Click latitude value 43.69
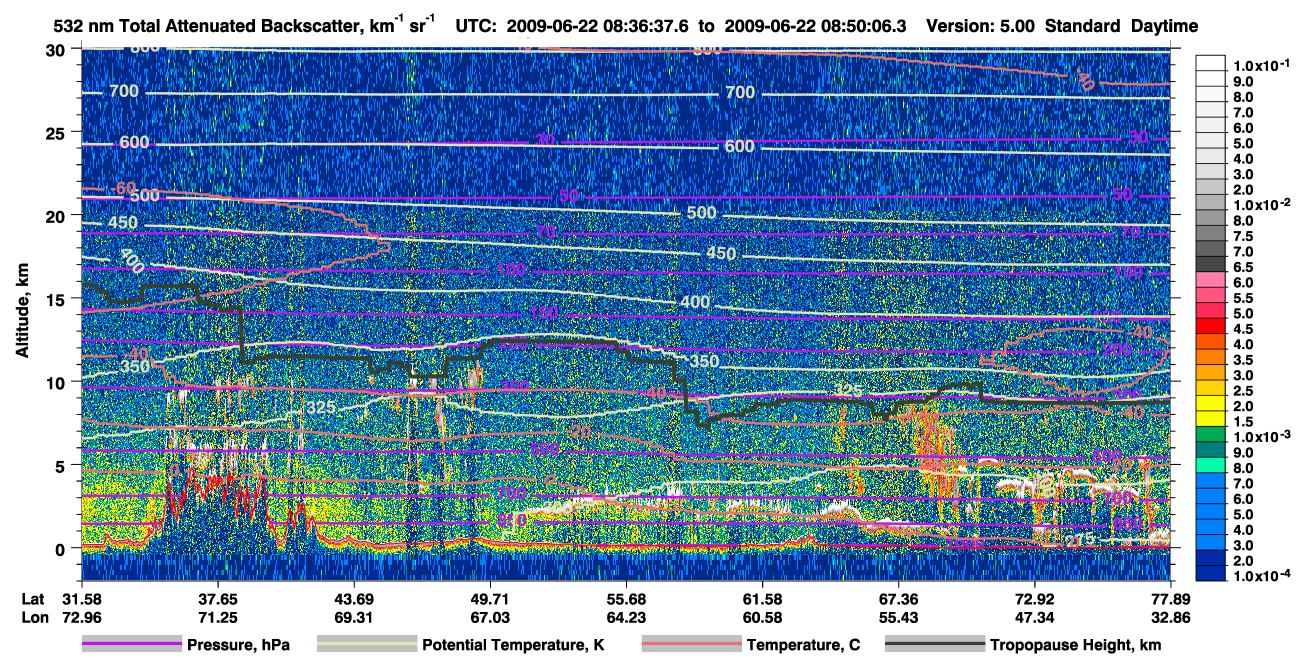 (x=354, y=600)
